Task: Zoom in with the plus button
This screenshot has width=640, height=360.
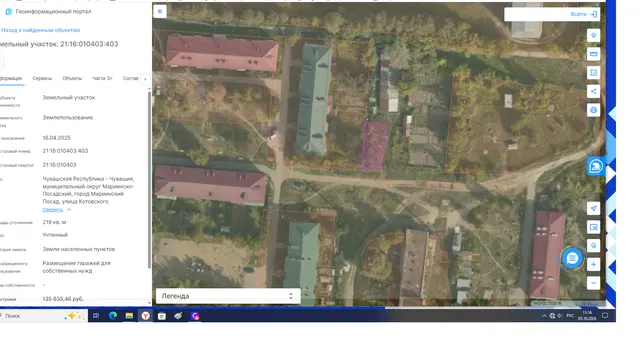Action: point(593,264)
